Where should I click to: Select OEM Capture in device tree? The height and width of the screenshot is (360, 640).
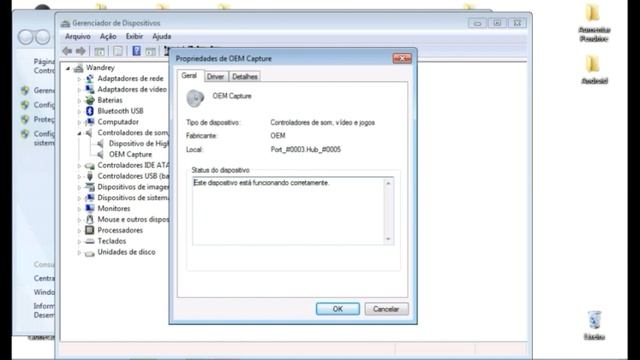(x=130, y=154)
